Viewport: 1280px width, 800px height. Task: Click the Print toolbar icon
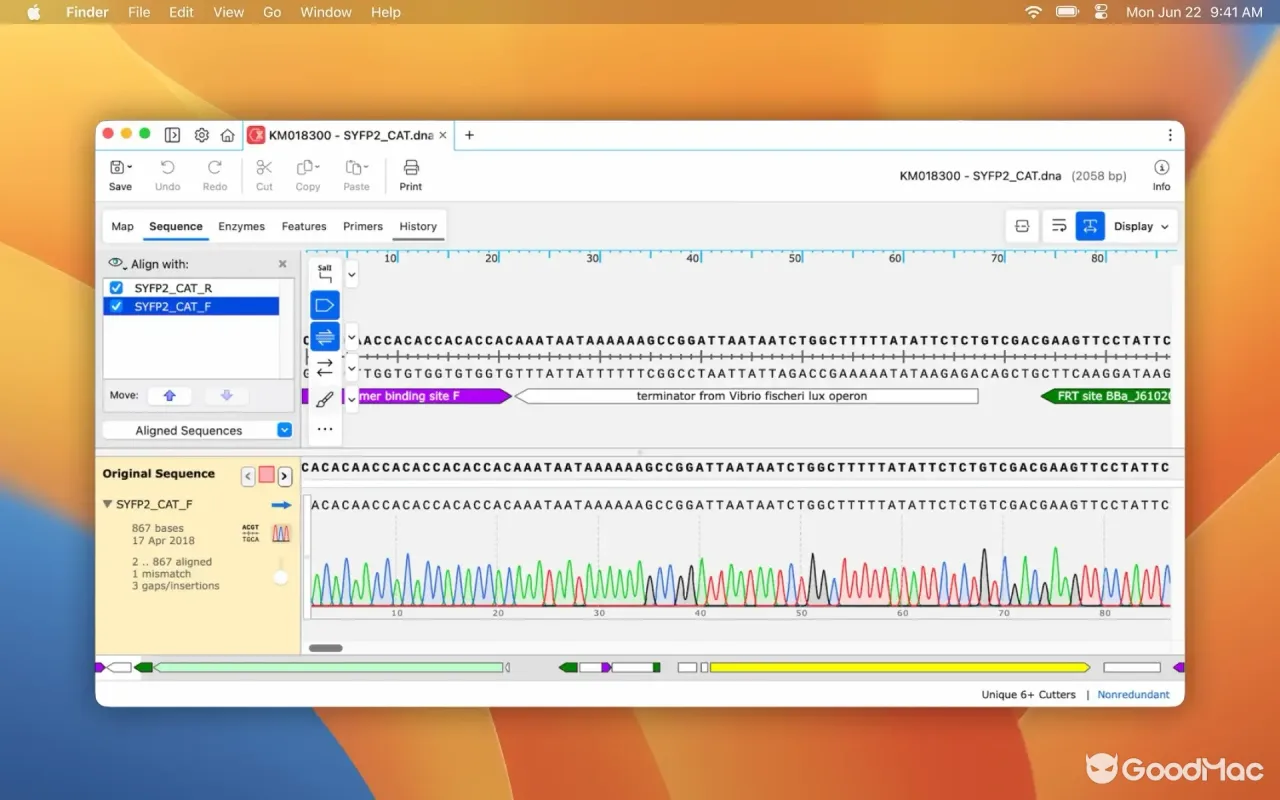point(411,168)
